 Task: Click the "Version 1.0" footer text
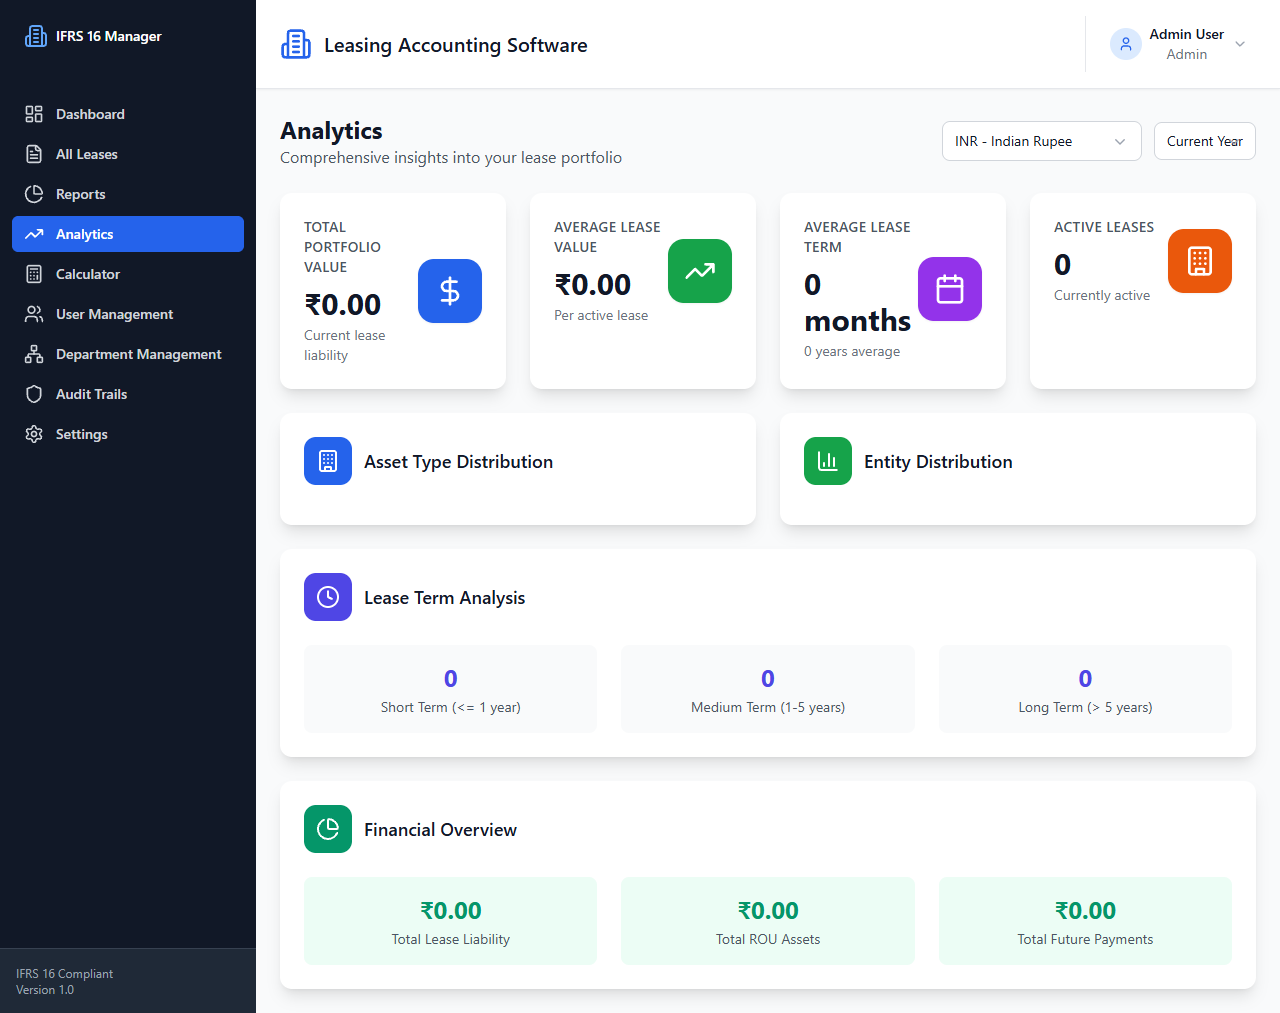click(x=45, y=990)
